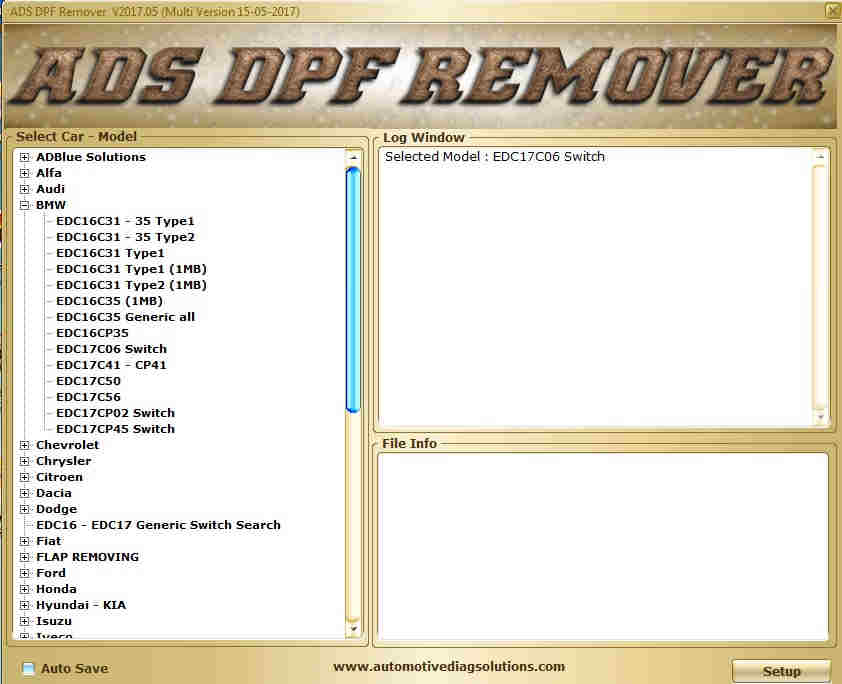Open the Setup button

click(781, 671)
